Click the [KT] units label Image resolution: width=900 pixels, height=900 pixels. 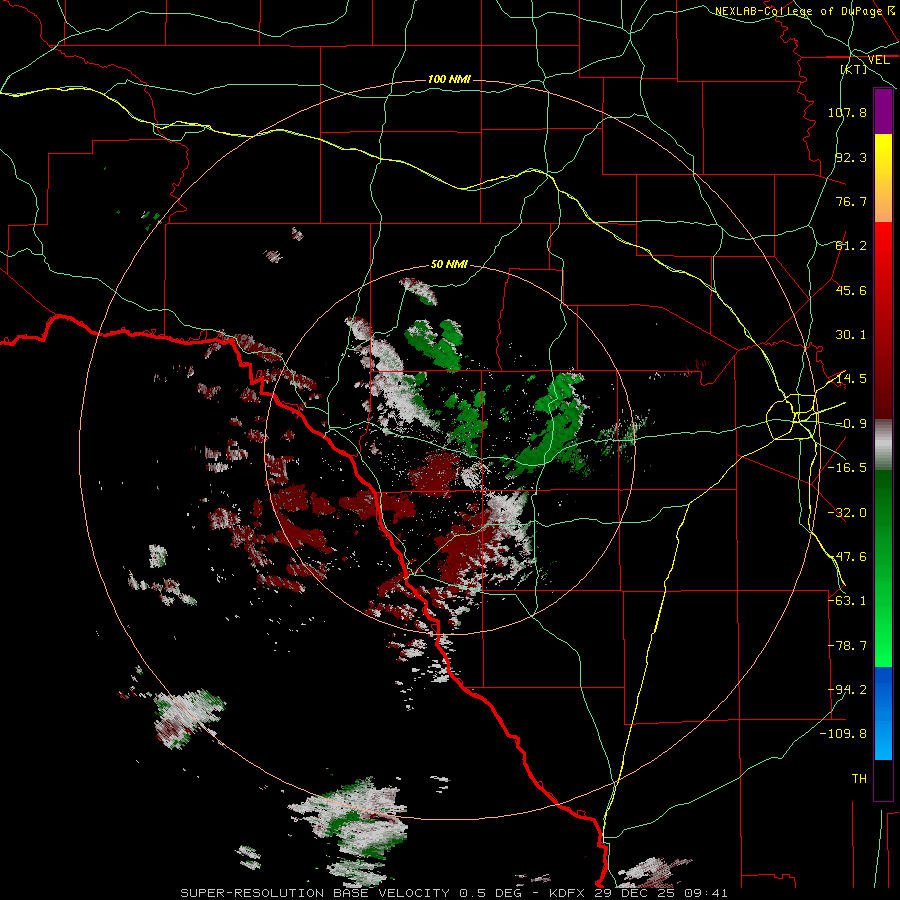(x=854, y=69)
